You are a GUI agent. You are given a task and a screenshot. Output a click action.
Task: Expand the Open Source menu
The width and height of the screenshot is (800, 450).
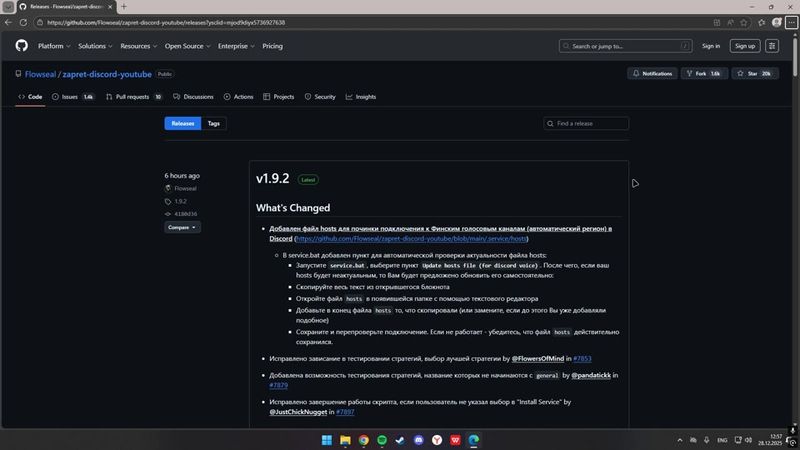(x=188, y=46)
